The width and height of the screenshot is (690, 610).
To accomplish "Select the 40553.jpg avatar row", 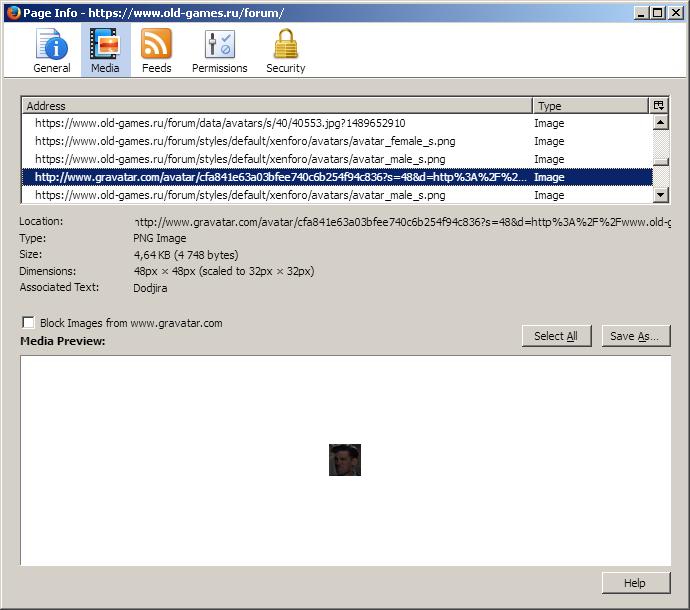I will click(337, 123).
